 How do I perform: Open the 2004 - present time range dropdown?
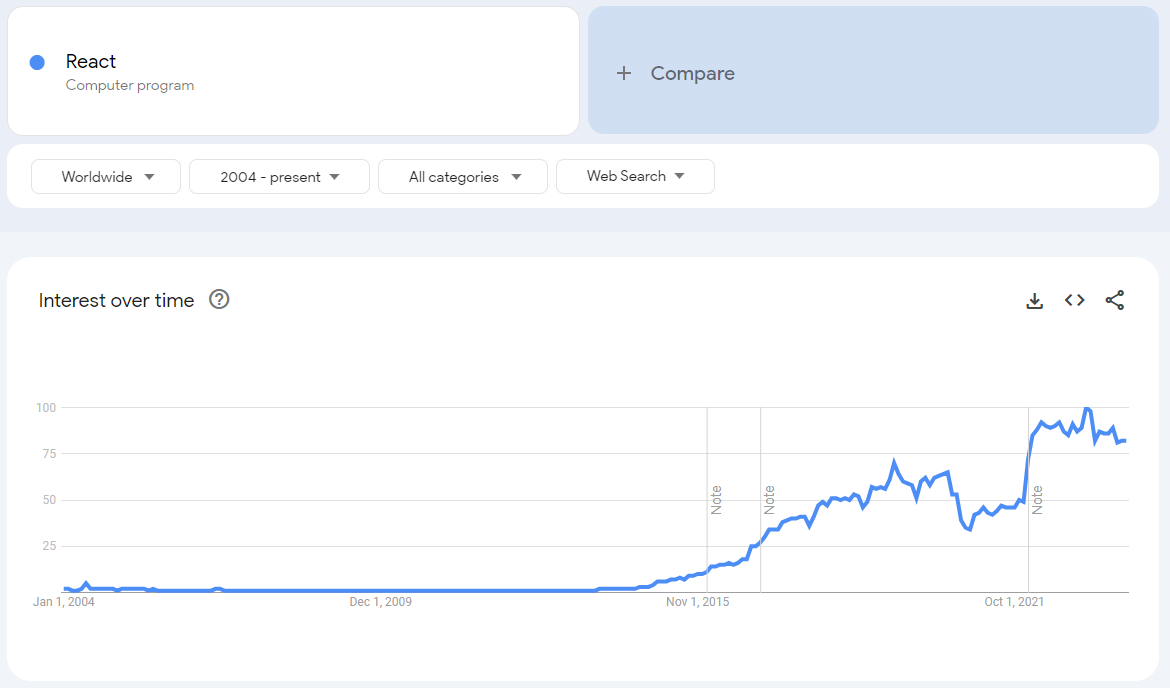(x=279, y=176)
